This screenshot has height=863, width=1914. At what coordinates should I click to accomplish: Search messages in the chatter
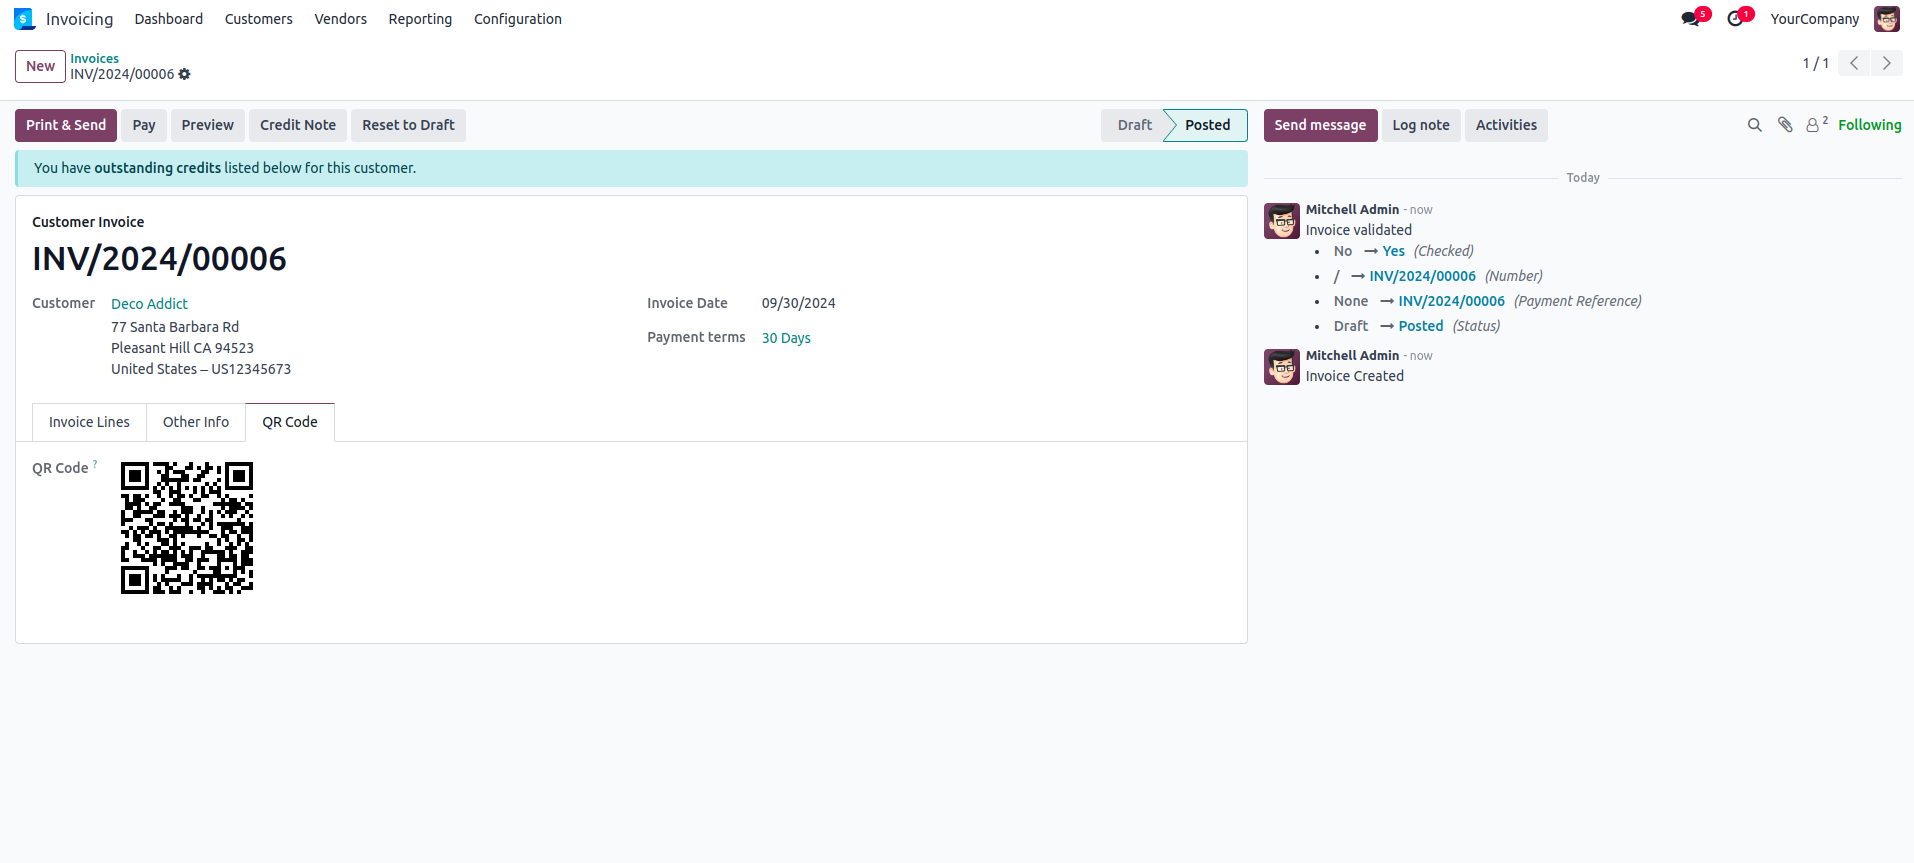point(1755,125)
